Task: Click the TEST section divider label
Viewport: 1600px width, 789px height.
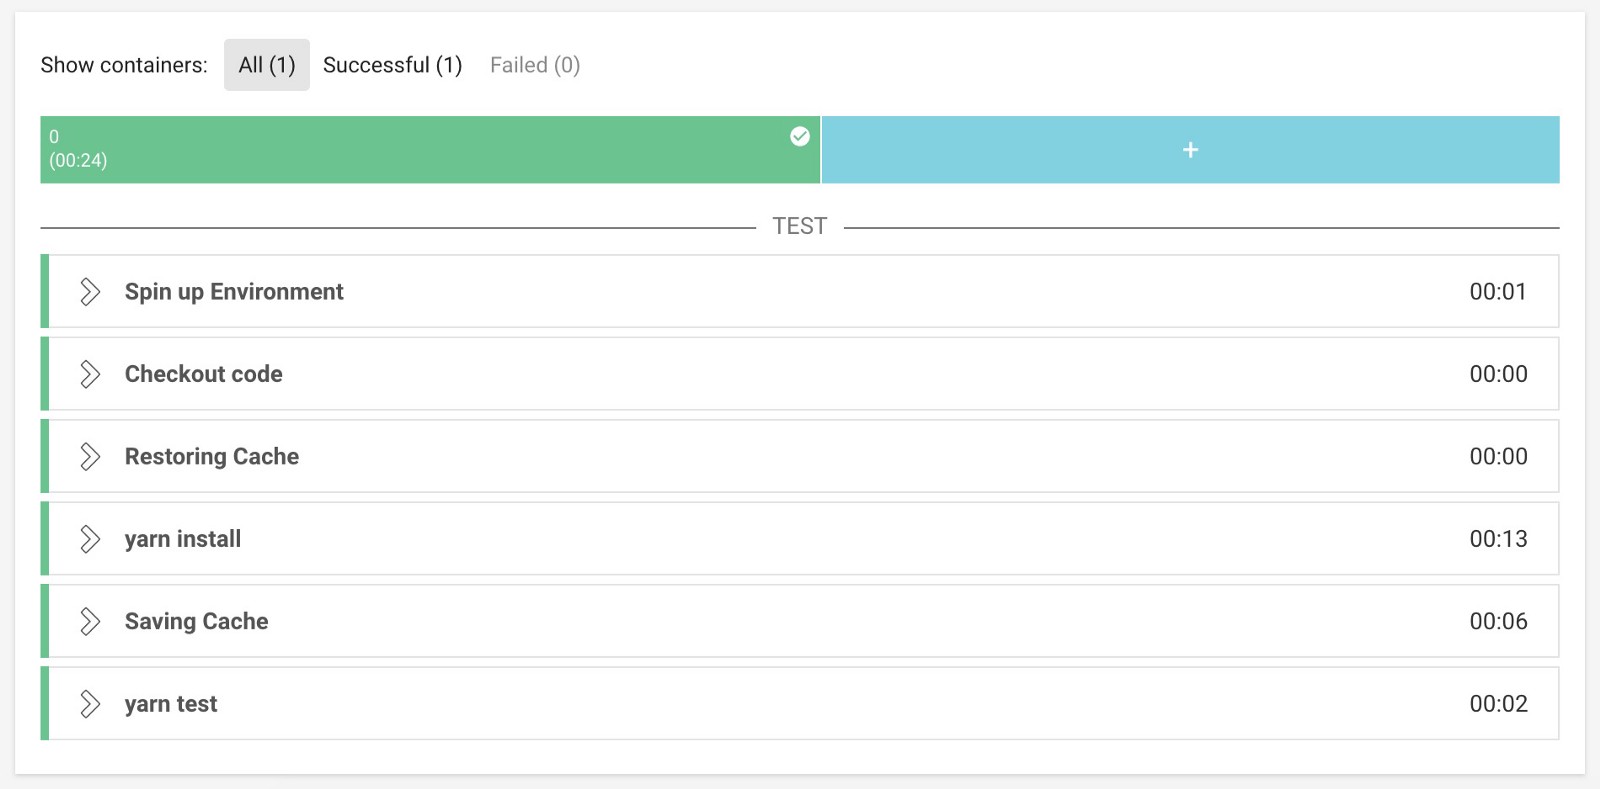Action: [800, 226]
